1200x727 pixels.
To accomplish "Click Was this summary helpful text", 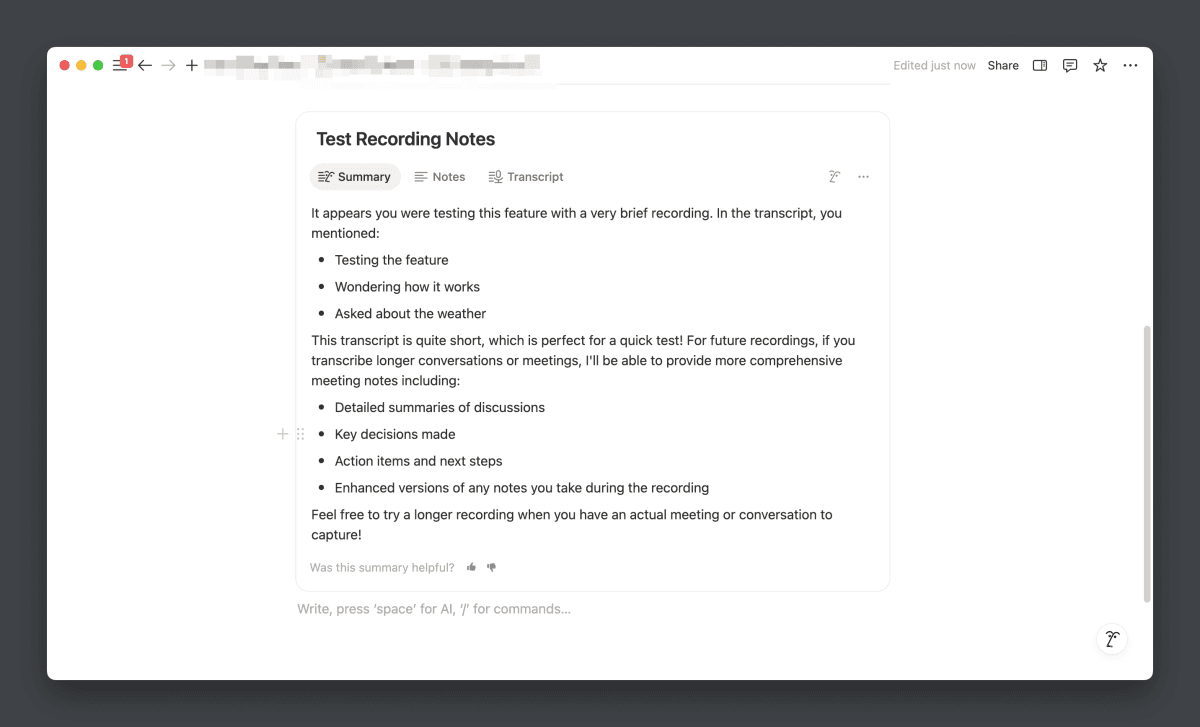I will click(382, 567).
